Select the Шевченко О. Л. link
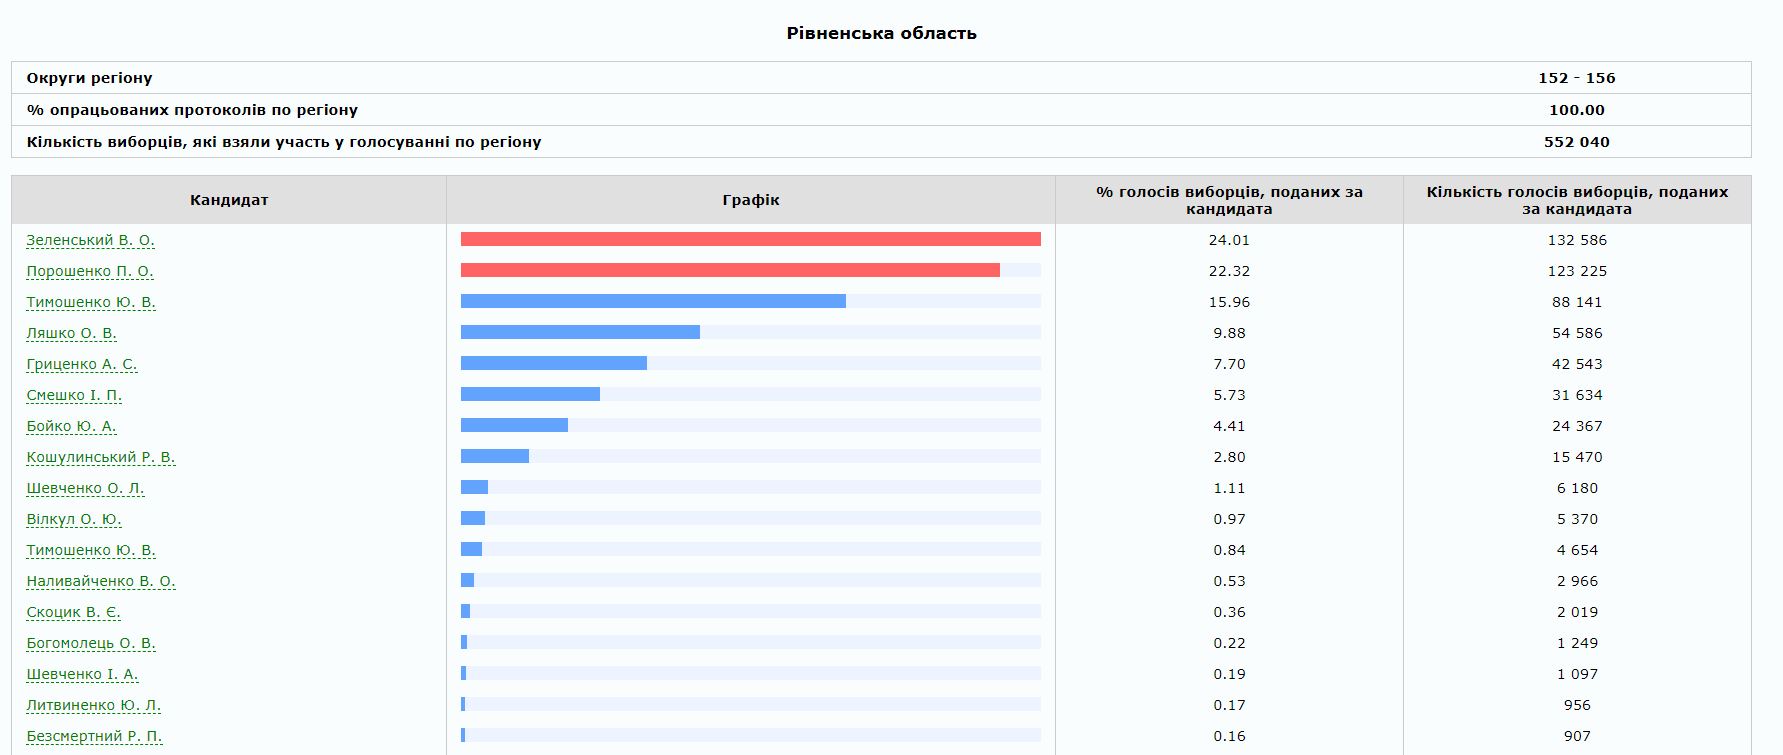The image size is (1783, 755). click(85, 488)
